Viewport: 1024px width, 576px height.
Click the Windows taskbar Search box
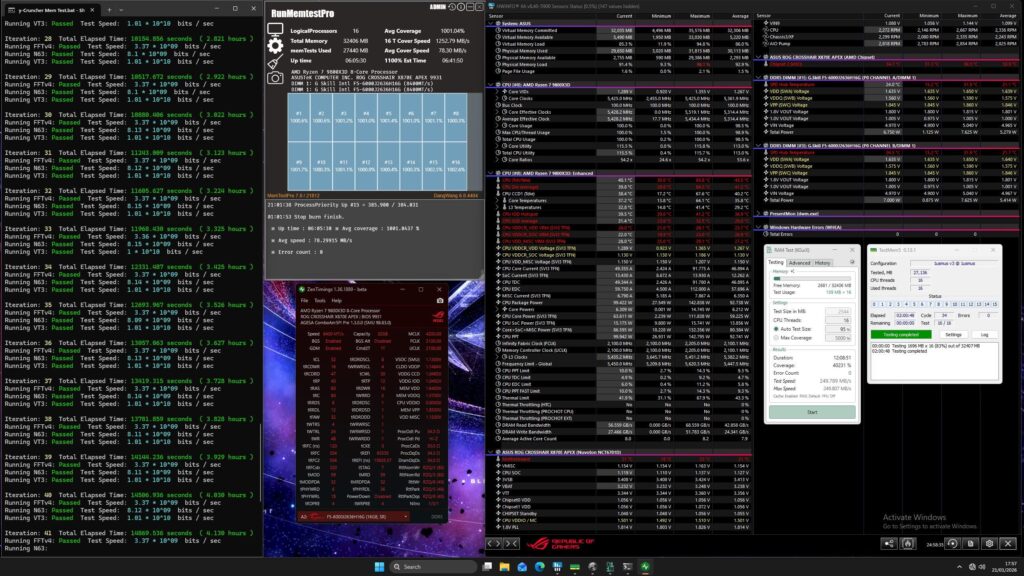point(433,566)
